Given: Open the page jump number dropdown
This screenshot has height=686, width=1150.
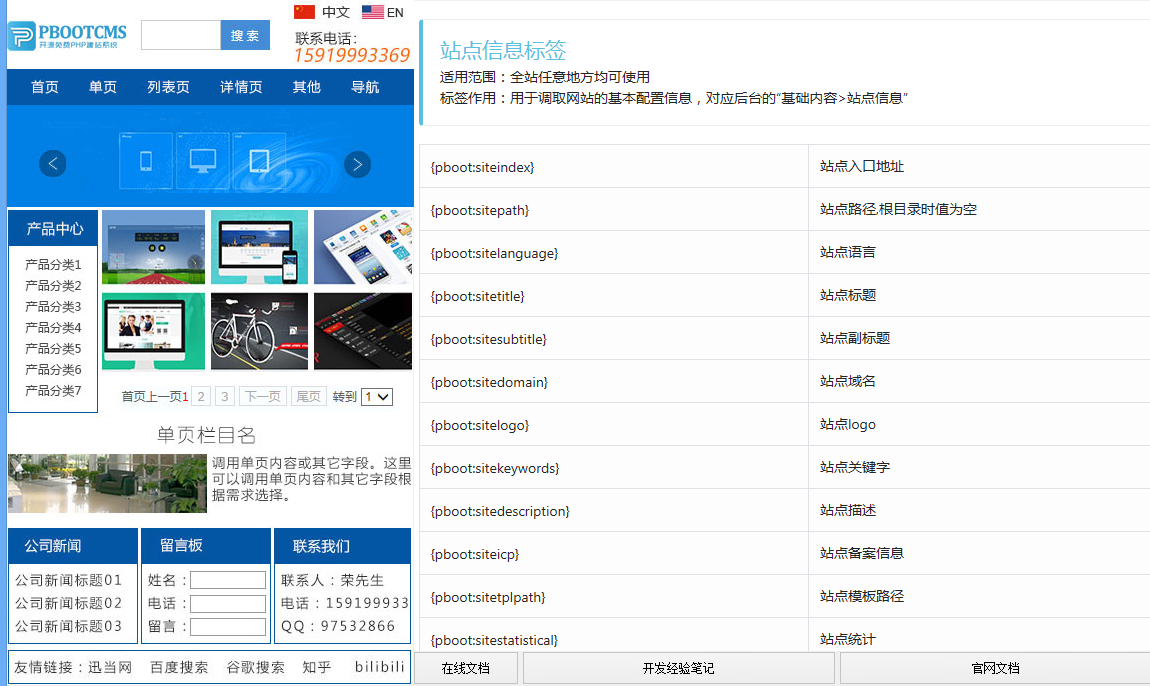Looking at the screenshot, I should 376,396.
